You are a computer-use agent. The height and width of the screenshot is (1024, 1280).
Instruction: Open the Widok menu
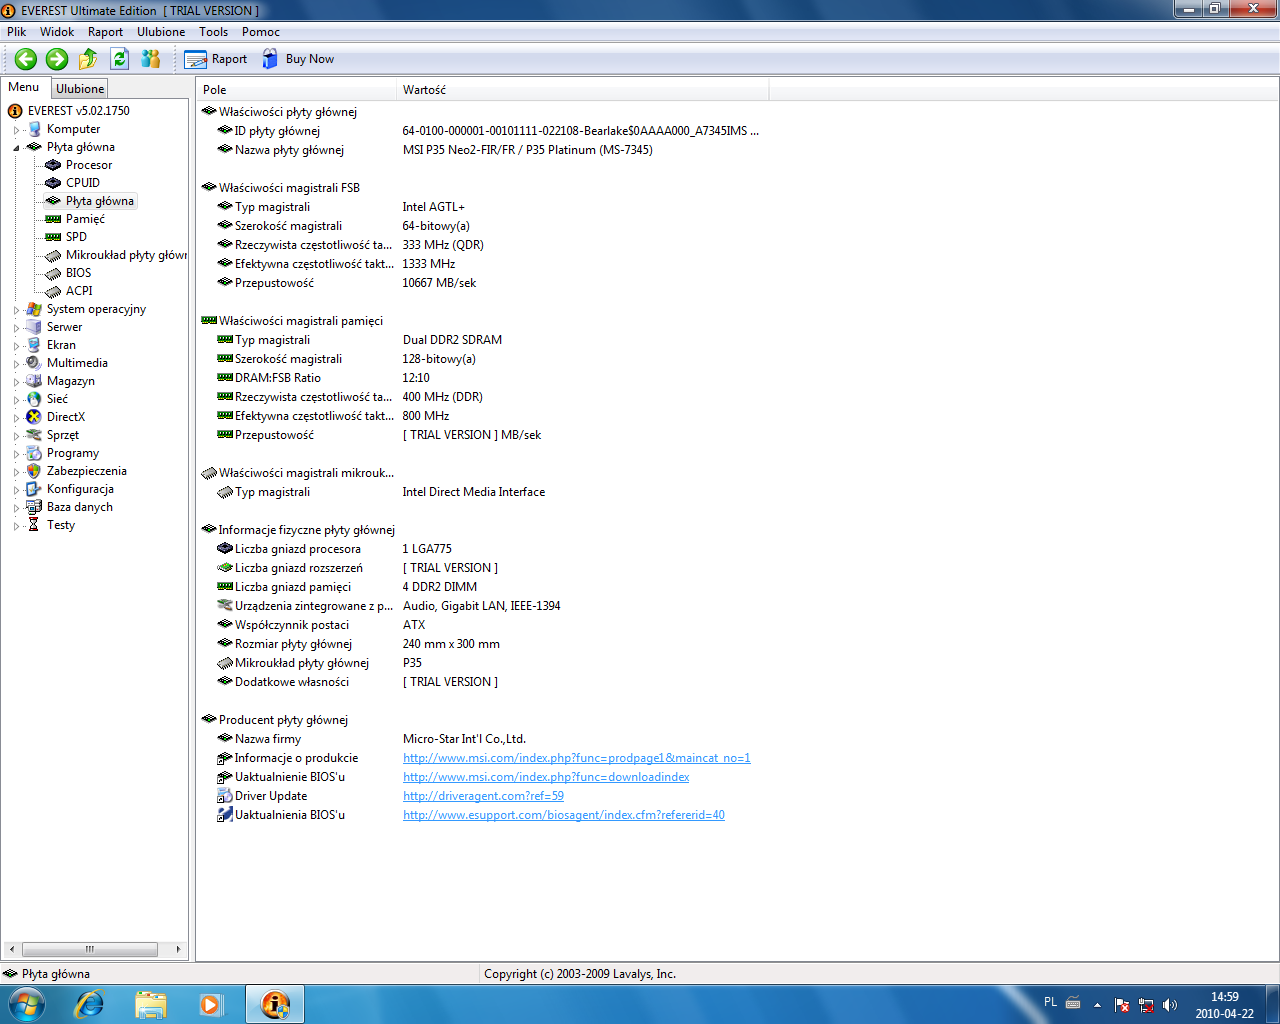click(57, 32)
